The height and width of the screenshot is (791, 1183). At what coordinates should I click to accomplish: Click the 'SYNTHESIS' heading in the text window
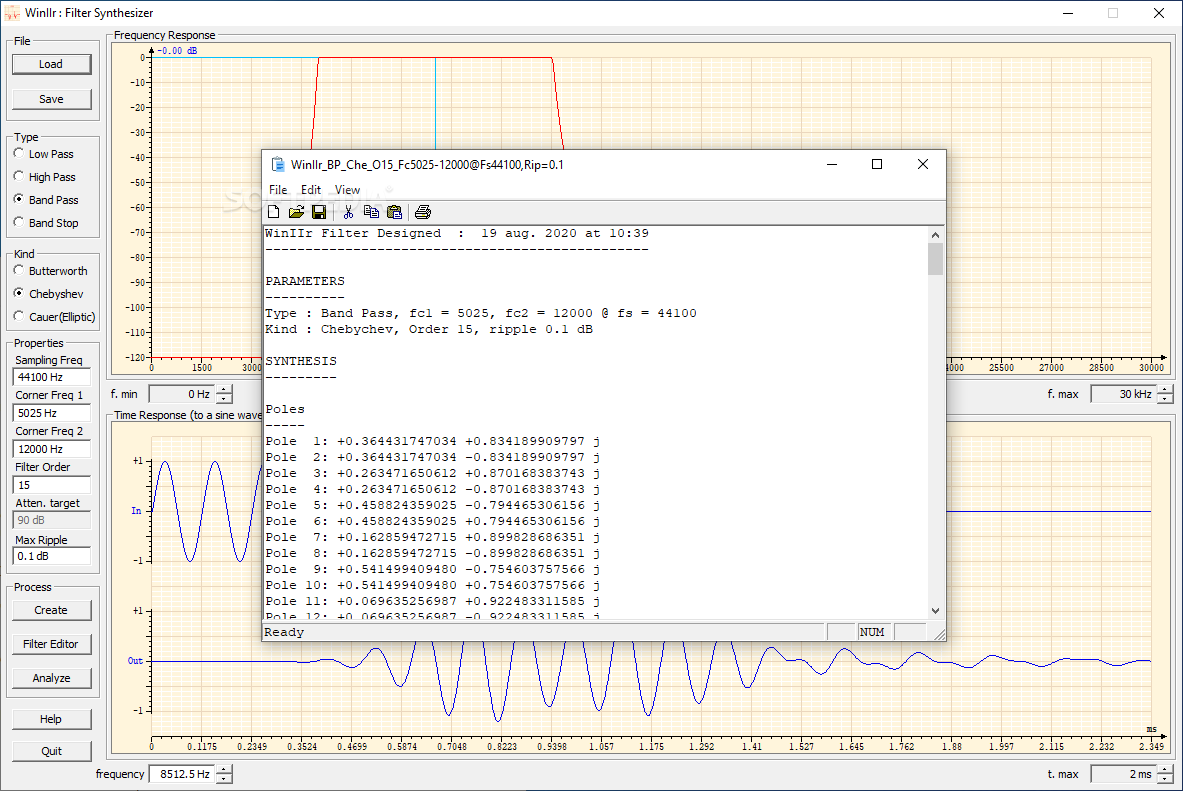301,361
